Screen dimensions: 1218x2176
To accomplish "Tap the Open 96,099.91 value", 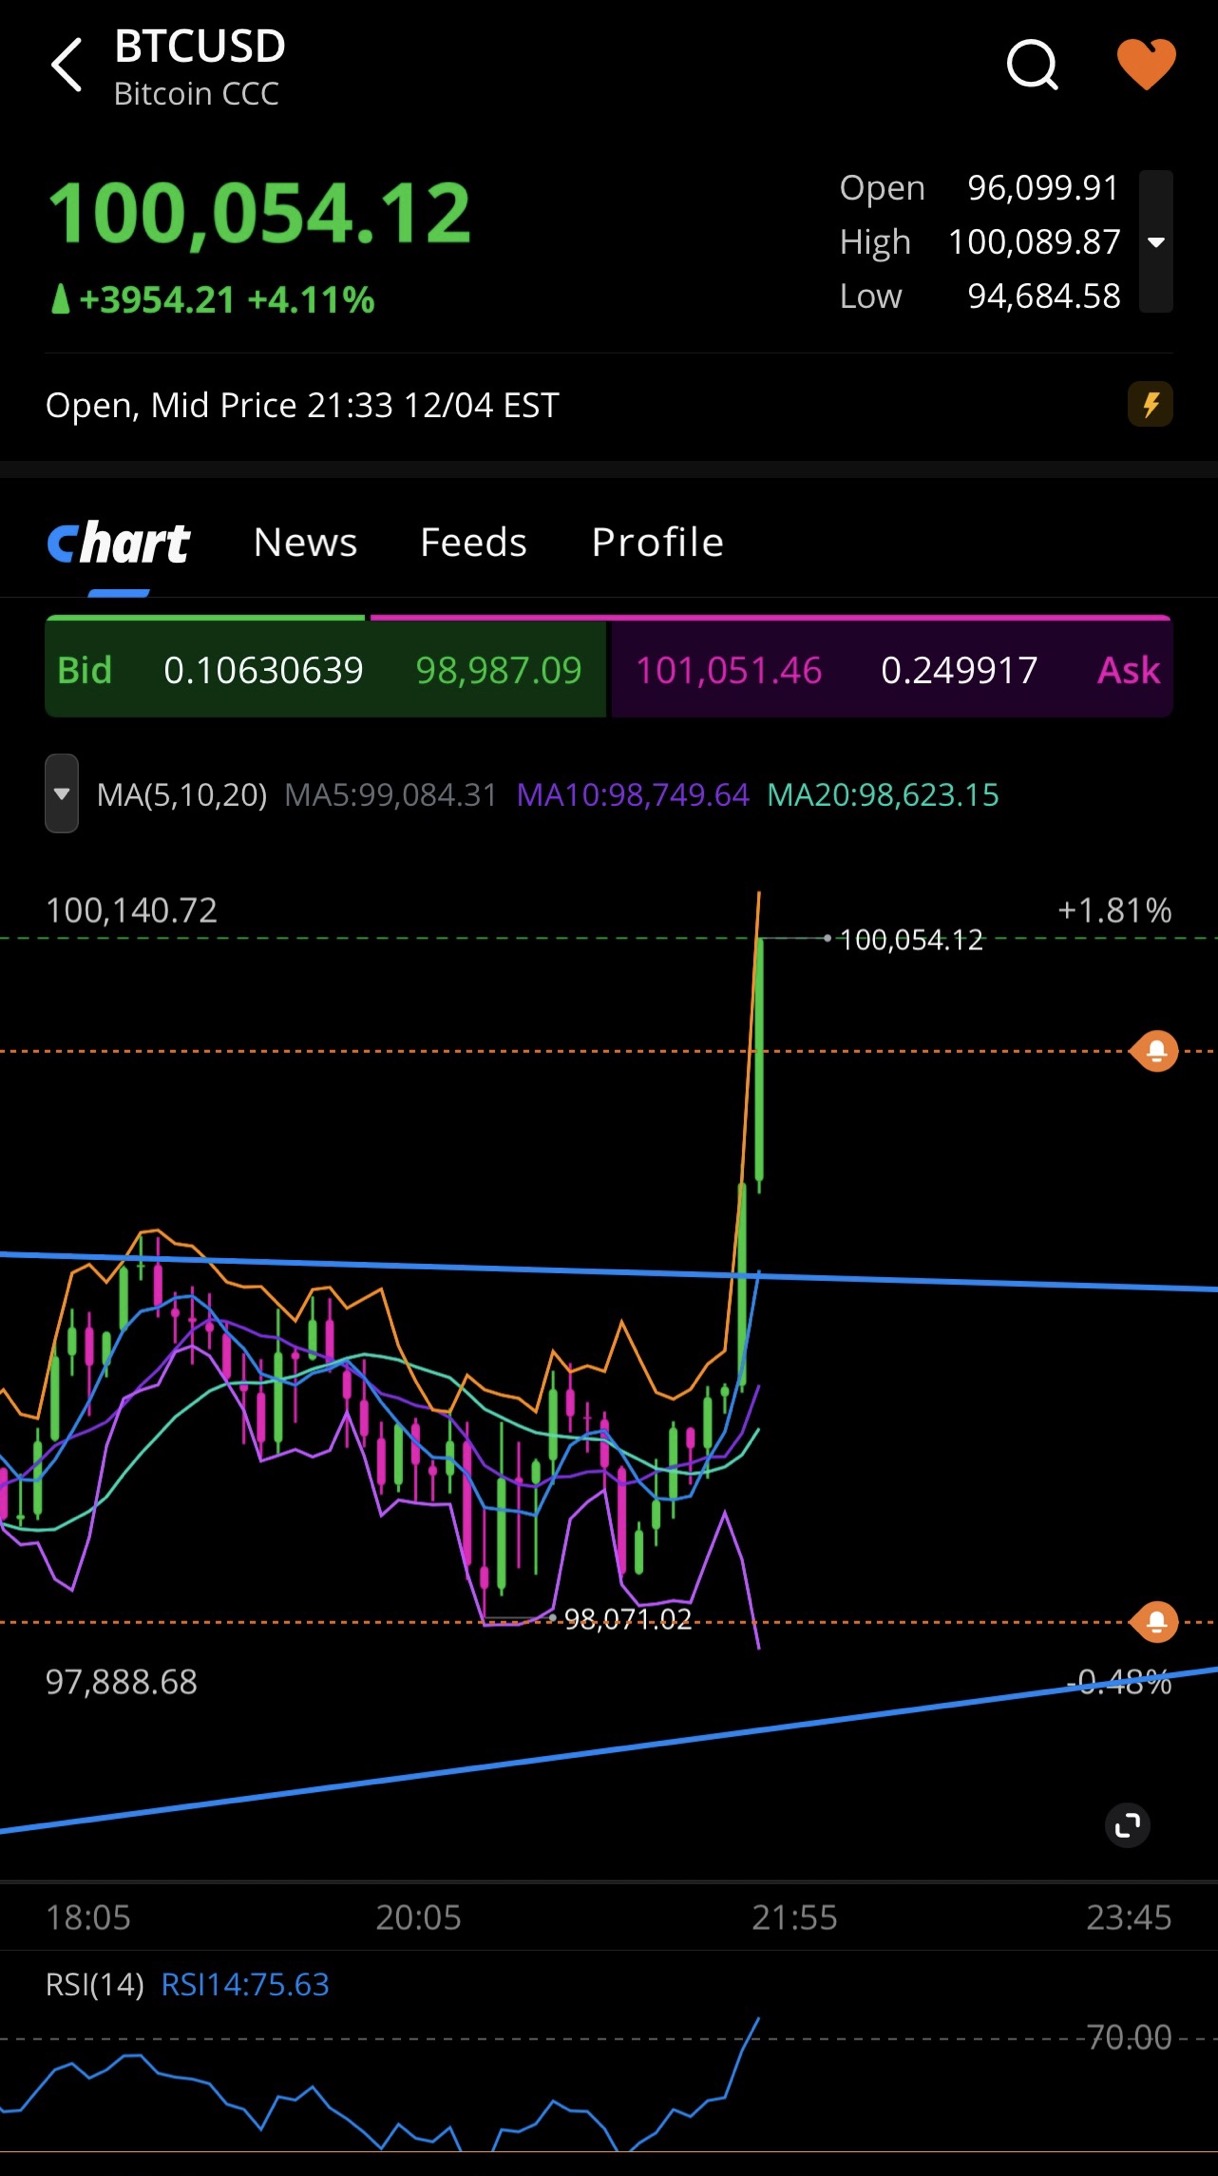I will [x=1043, y=188].
